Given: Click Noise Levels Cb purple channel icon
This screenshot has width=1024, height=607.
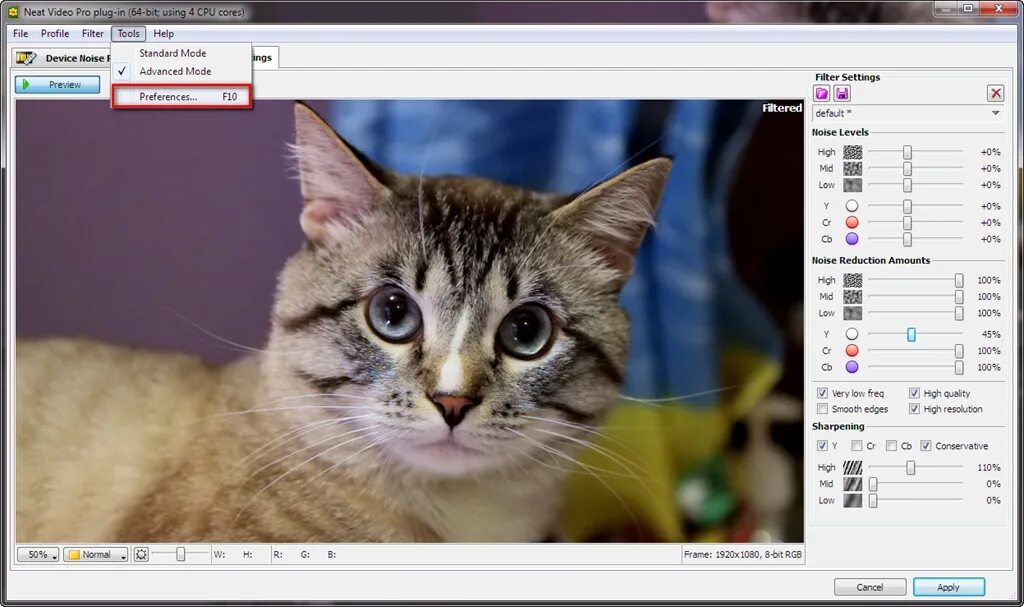Looking at the screenshot, I should coord(852,239).
